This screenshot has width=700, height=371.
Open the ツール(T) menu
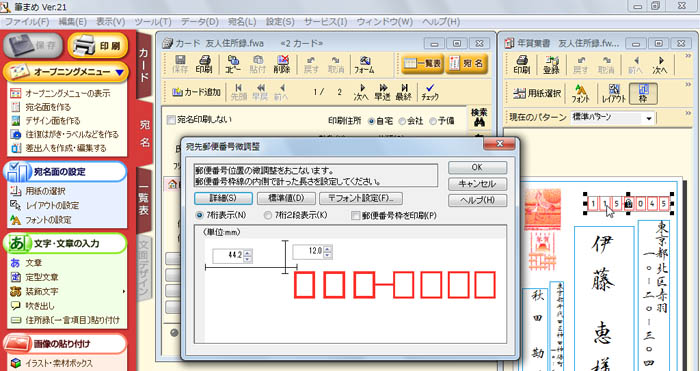[153, 21]
